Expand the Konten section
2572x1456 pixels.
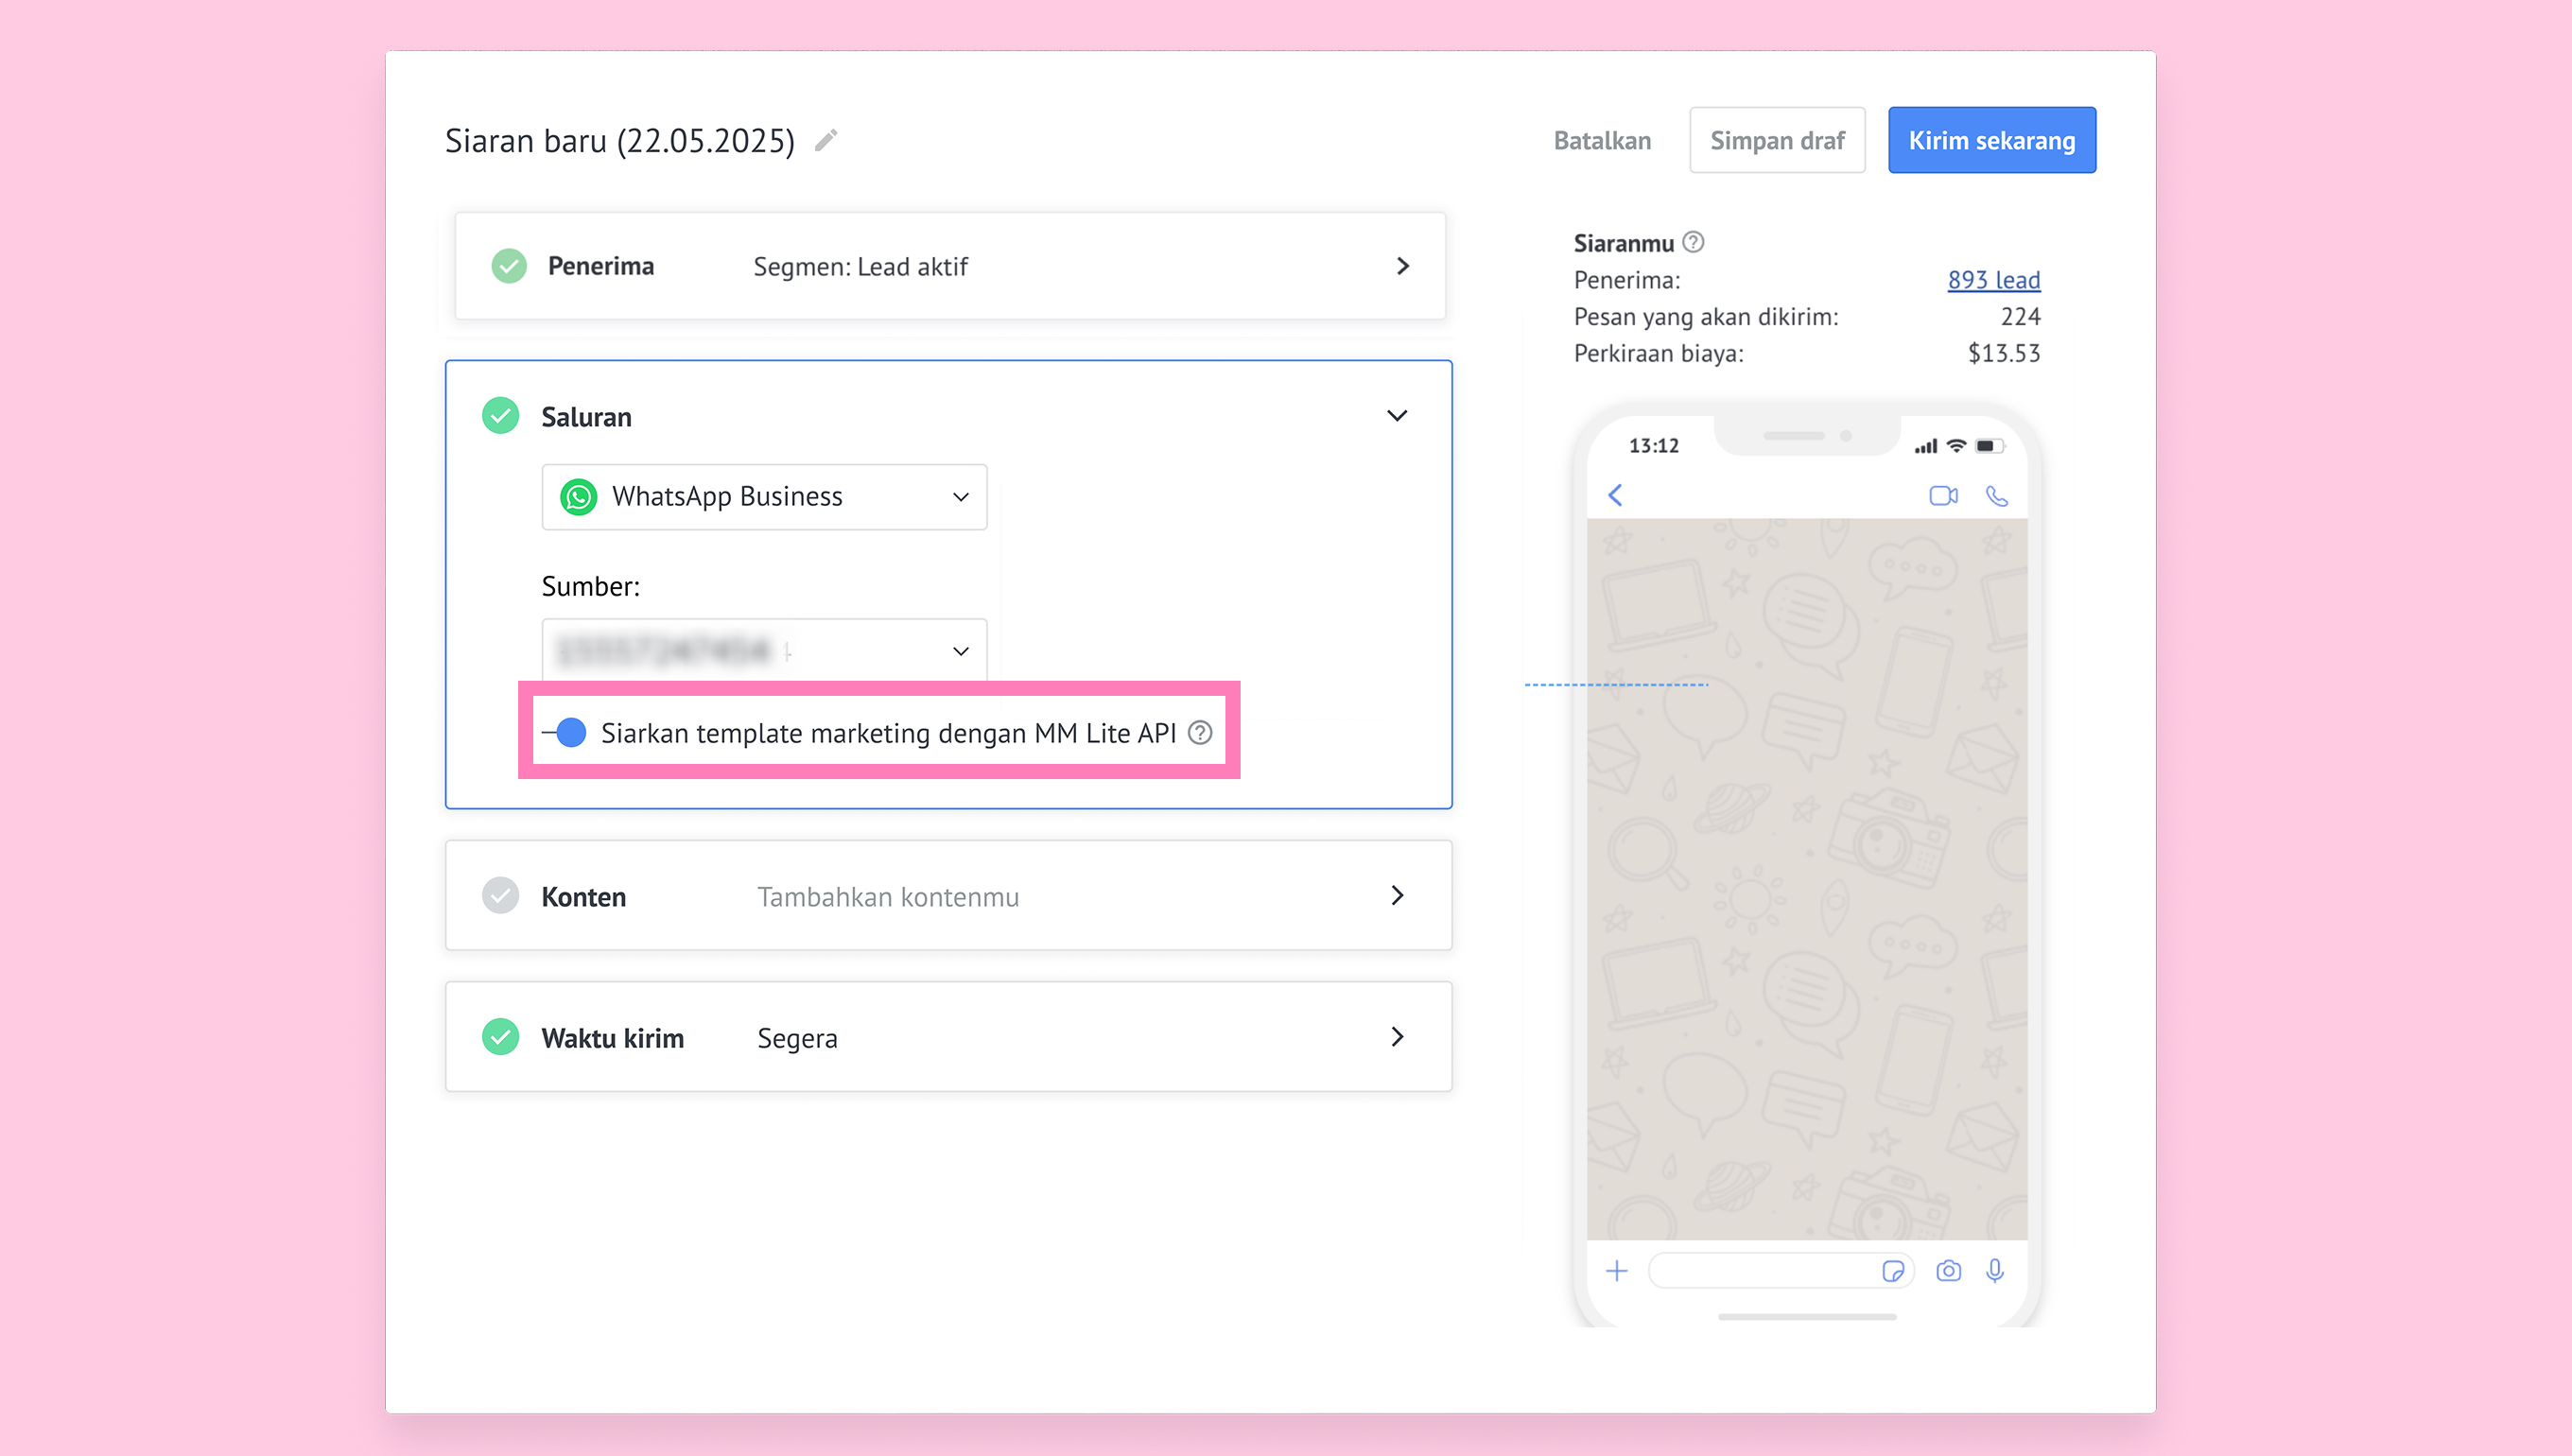pyautogui.click(x=1397, y=896)
